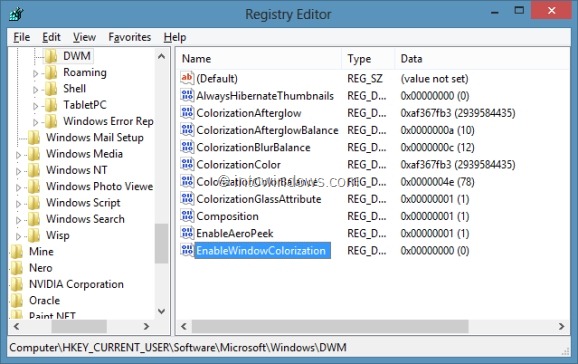Image resolution: width=578 pixels, height=364 pixels.
Task: Select the EnableWindowColorization value name
Action: (x=261, y=251)
